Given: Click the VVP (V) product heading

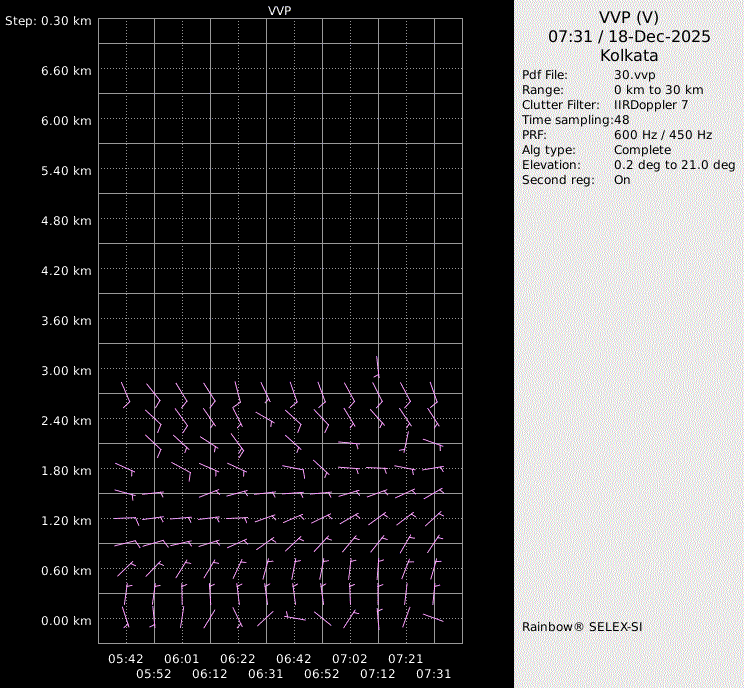Looking at the screenshot, I should [x=629, y=17].
